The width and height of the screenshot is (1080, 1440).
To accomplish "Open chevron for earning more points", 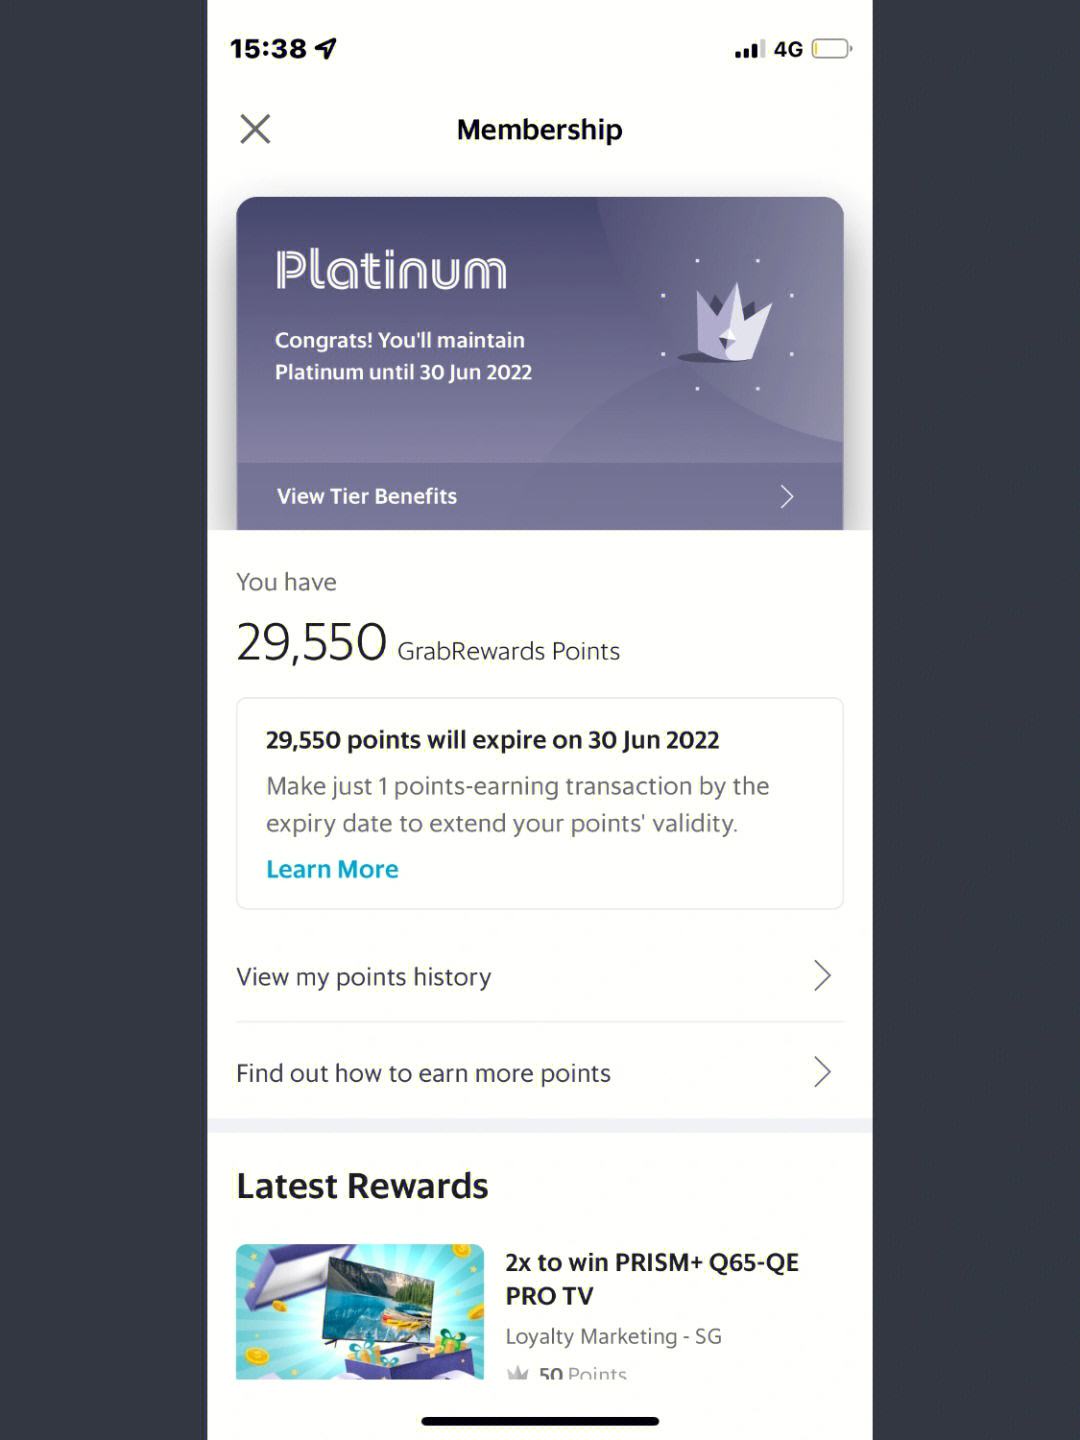I will 822,1072.
